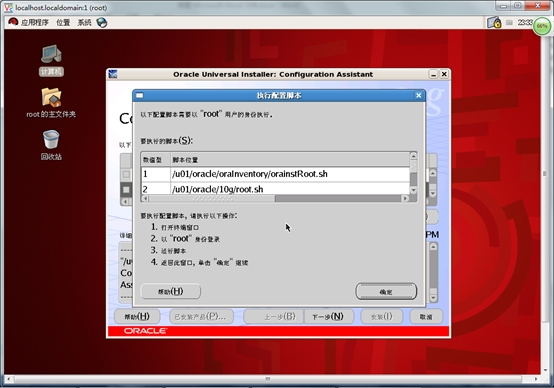Select number cell 1 in script table
This screenshot has width=554, height=388.
pos(156,174)
